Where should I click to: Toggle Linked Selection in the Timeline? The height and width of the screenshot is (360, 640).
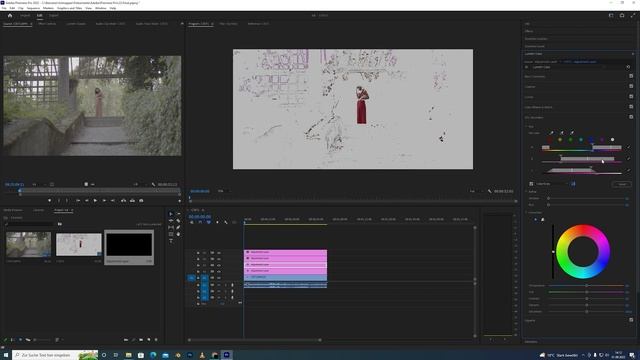pos(209,222)
